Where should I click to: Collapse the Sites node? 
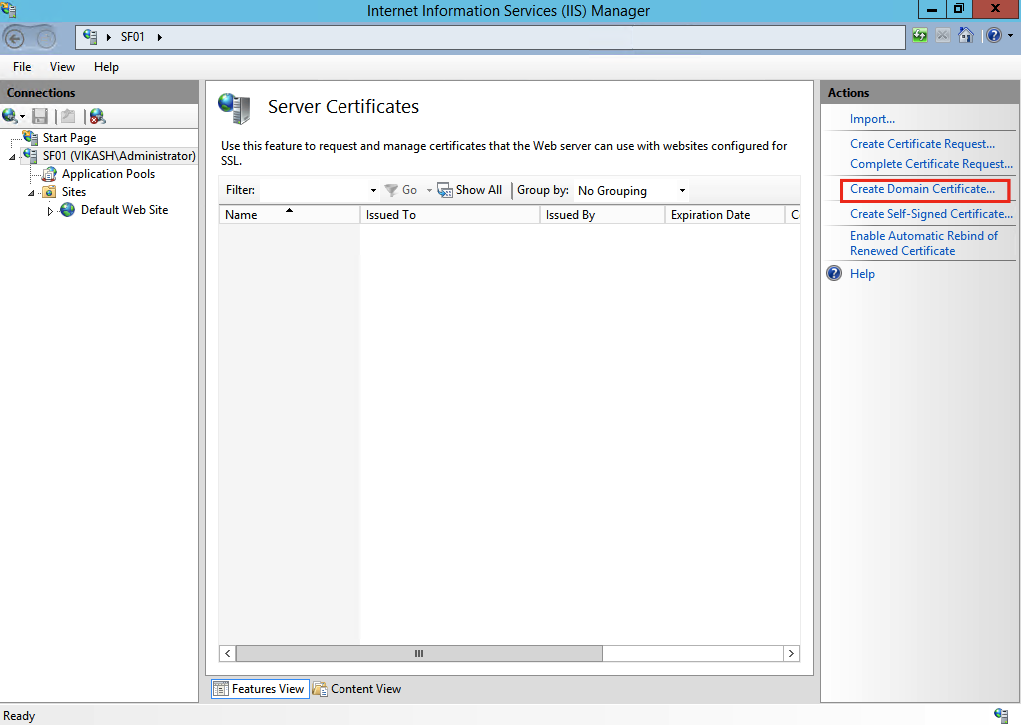coord(31,193)
